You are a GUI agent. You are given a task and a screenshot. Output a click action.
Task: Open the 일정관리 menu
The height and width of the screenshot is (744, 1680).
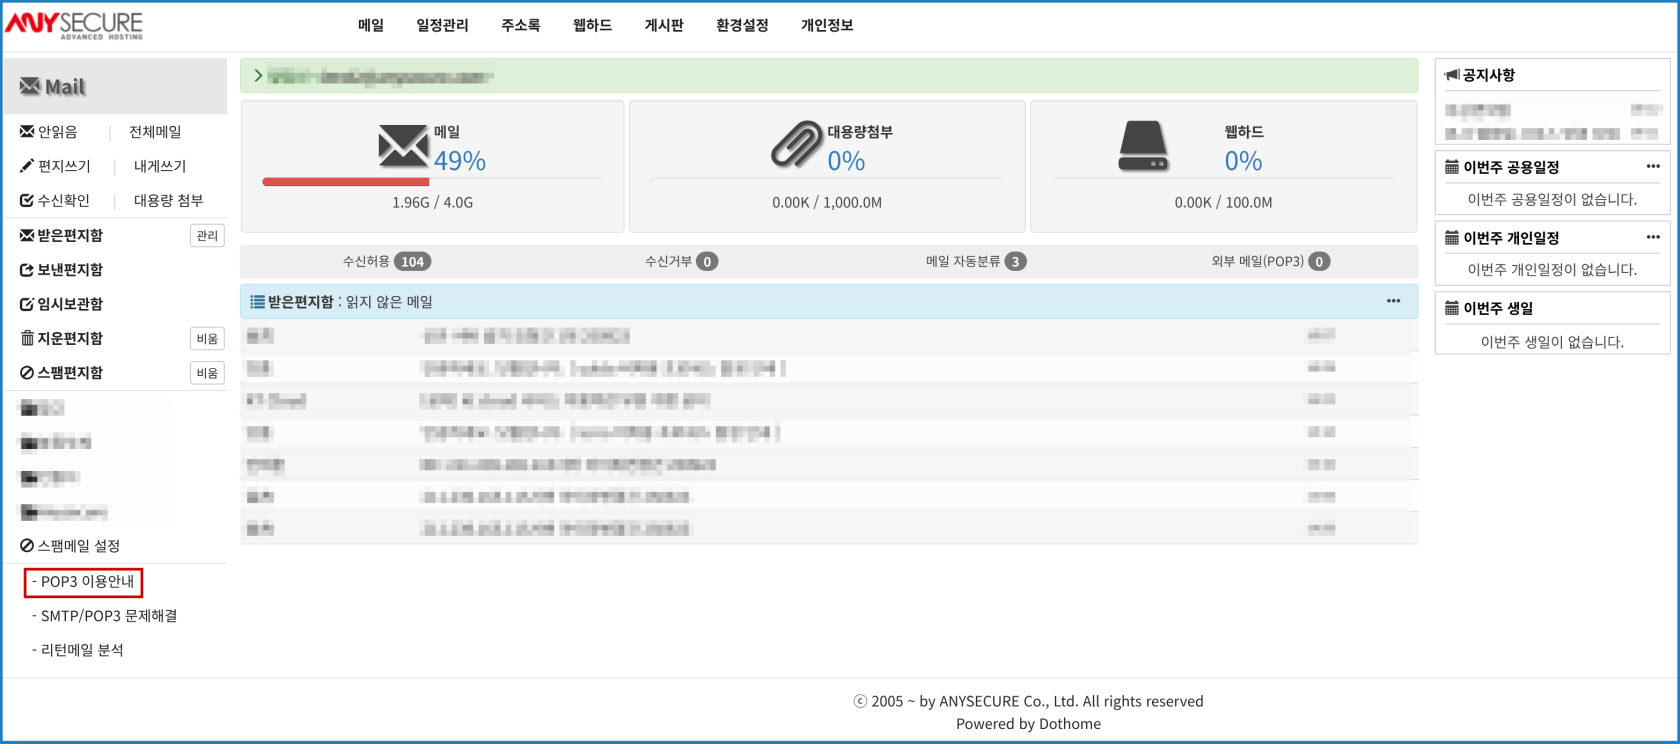pyautogui.click(x=442, y=25)
